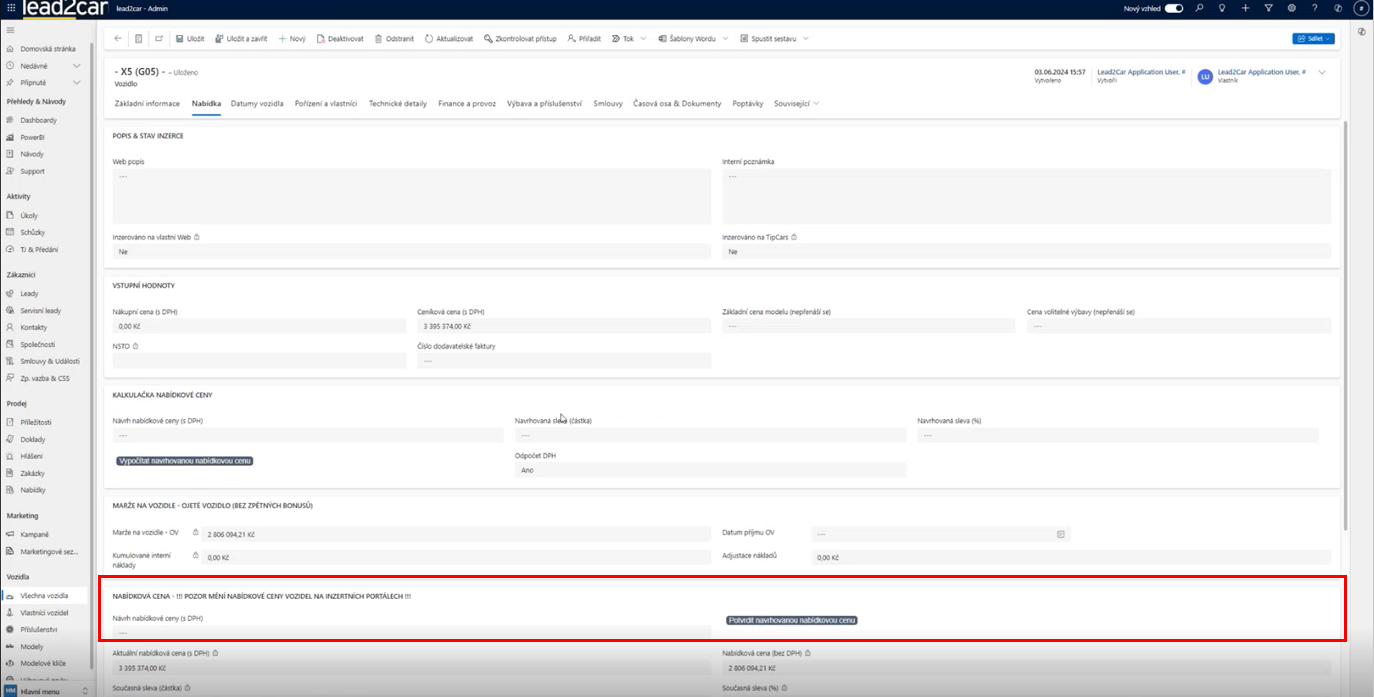Click the plus quick-create icon
Image resolution: width=1374 pixels, height=697 pixels.
coord(1245,8)
